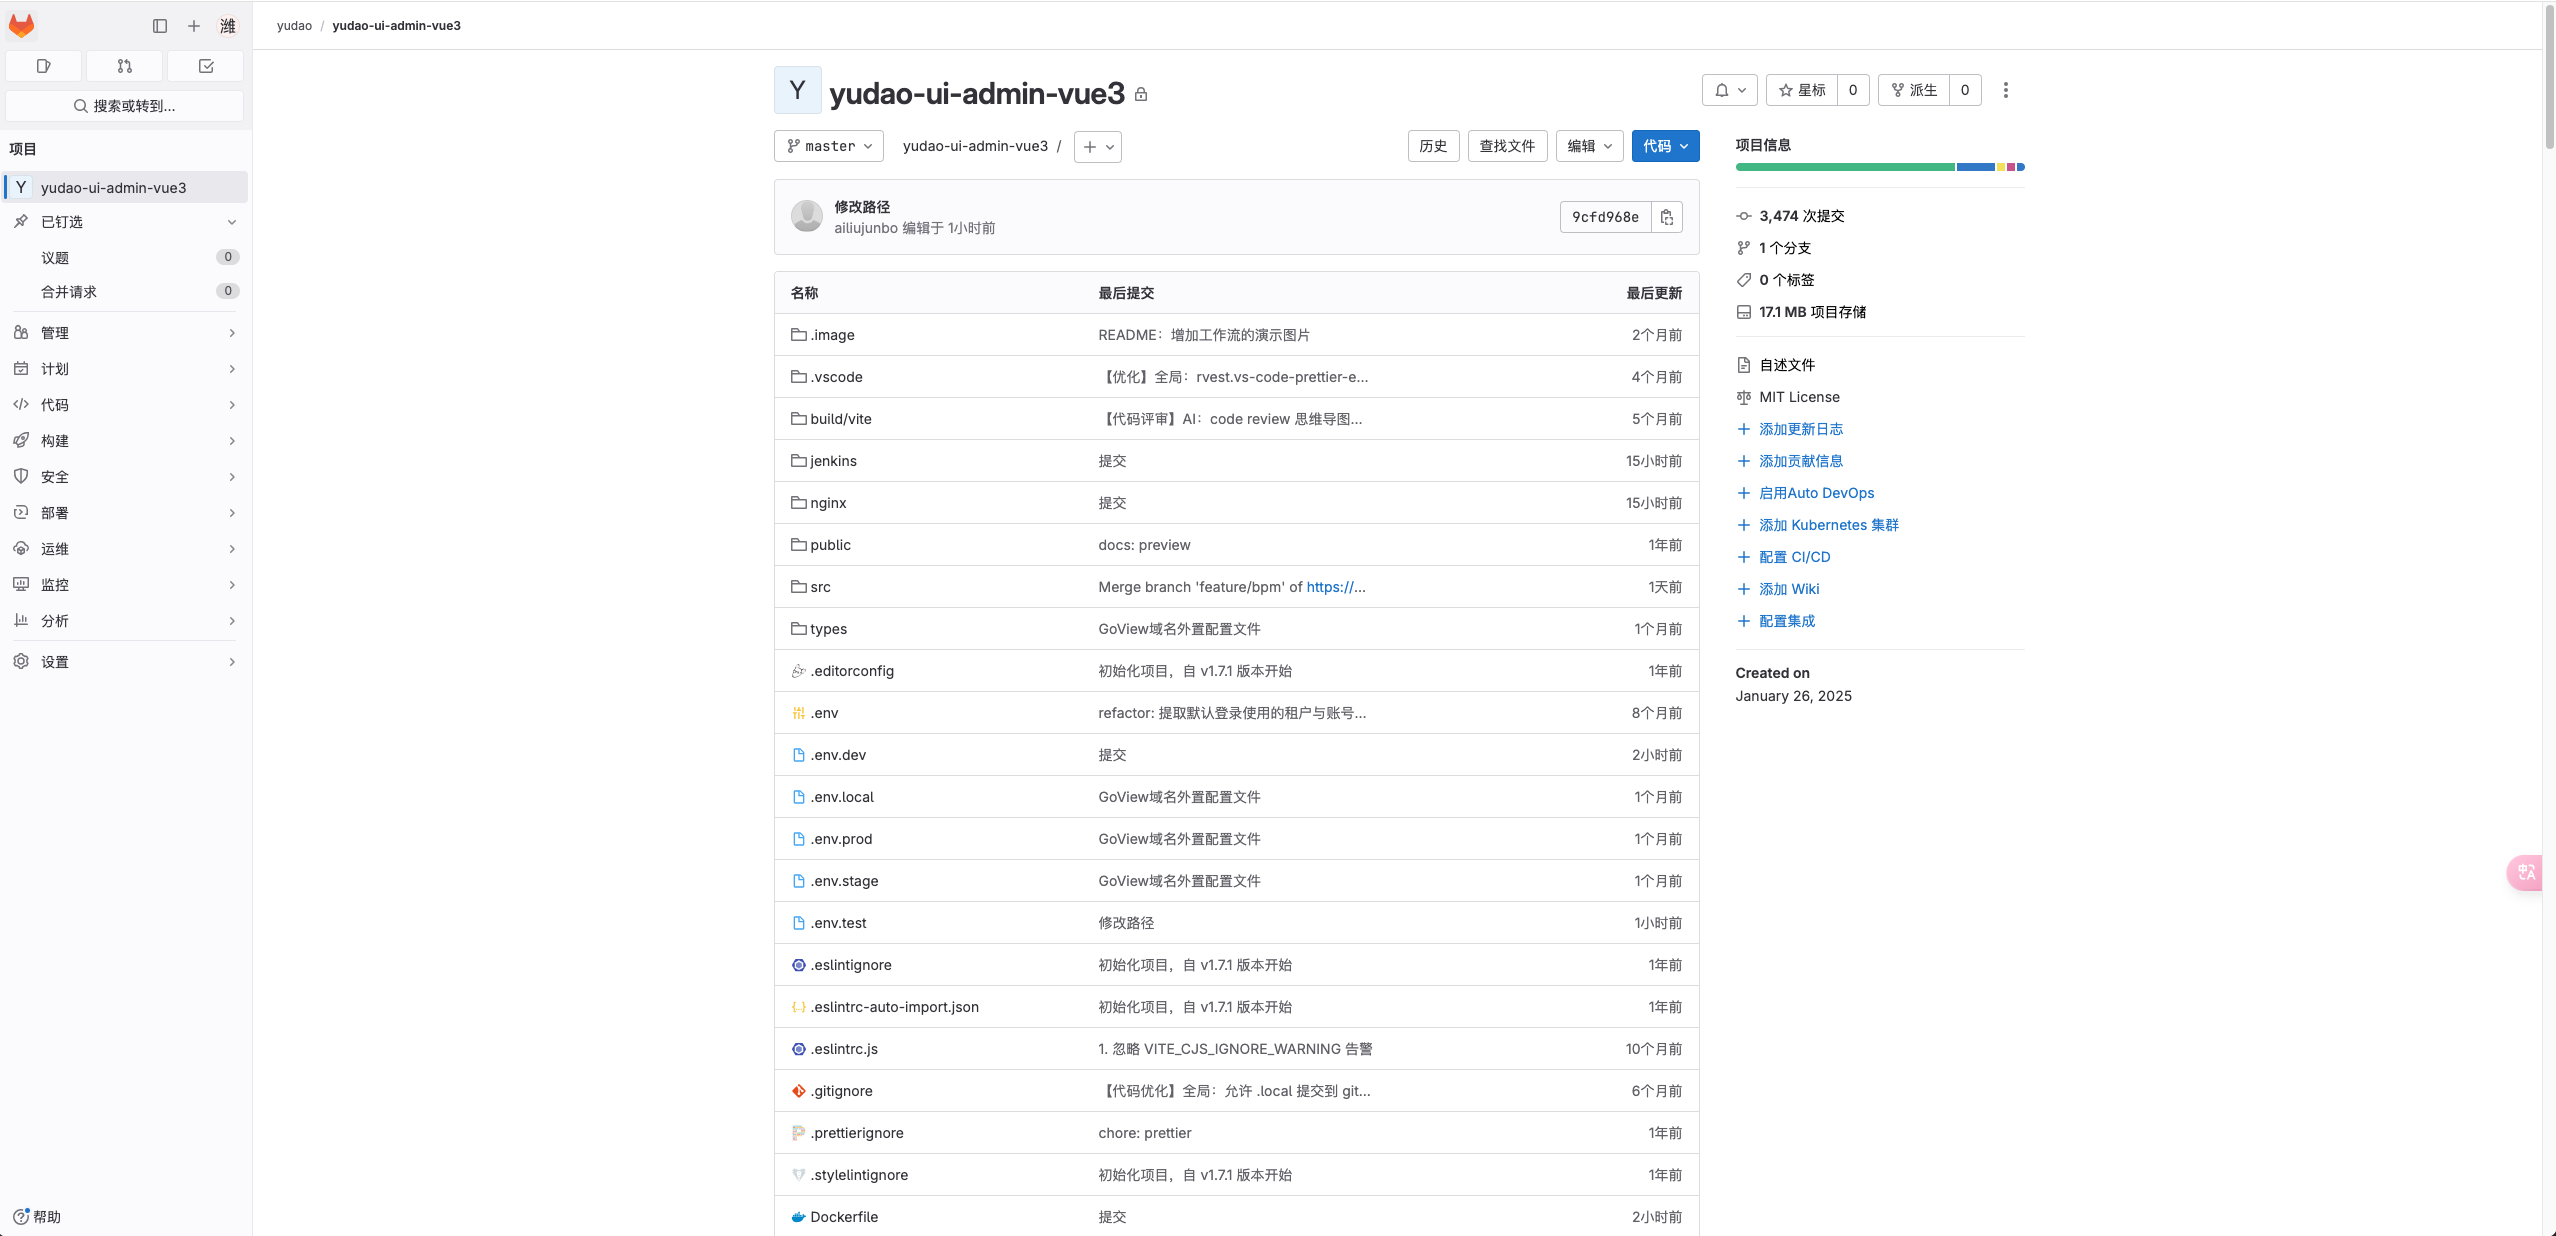Click 添加更新日志 add changelog
Screen dimensions: 2556x1236
[x=1800, y=429]
